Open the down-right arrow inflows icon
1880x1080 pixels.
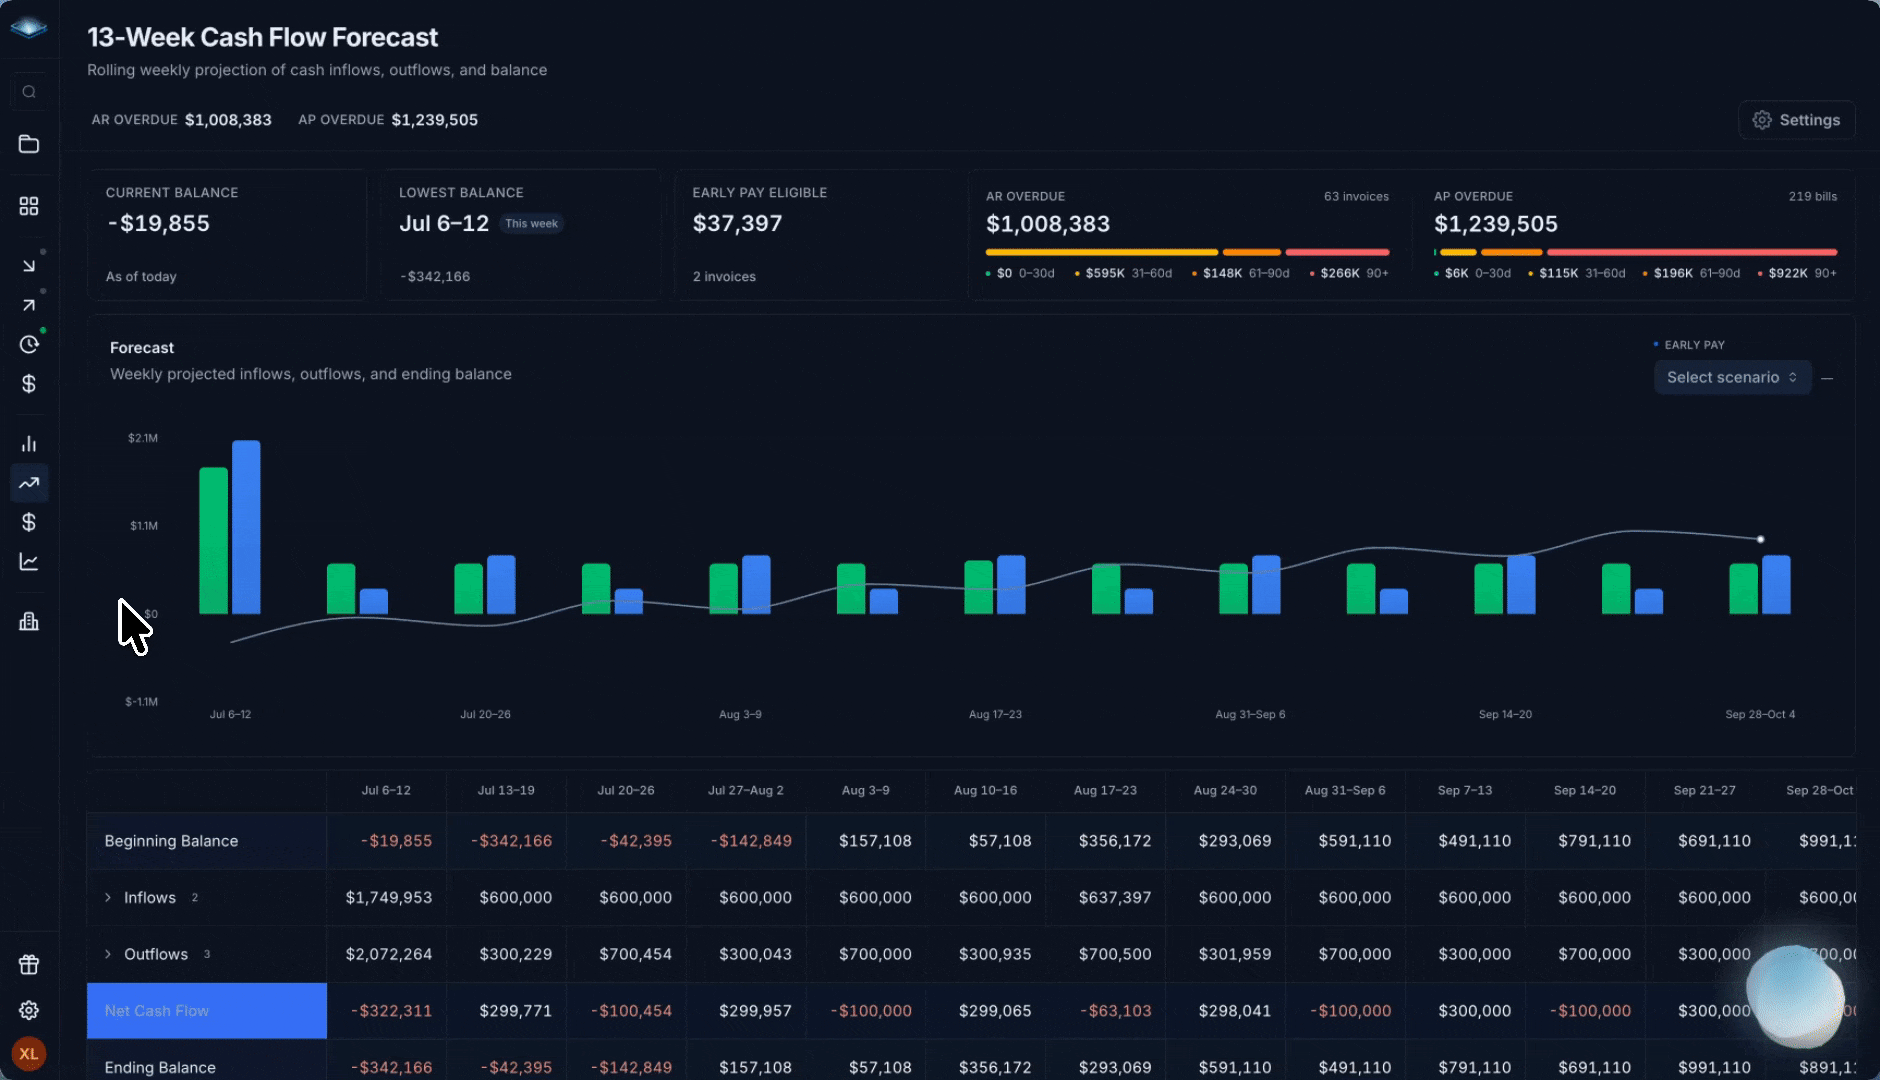point(29,265)
